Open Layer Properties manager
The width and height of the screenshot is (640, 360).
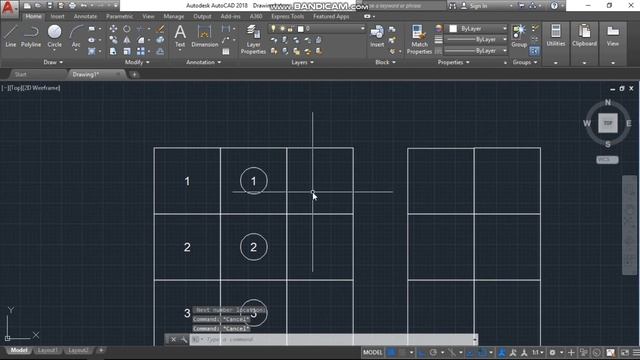(x=253, y=39)
